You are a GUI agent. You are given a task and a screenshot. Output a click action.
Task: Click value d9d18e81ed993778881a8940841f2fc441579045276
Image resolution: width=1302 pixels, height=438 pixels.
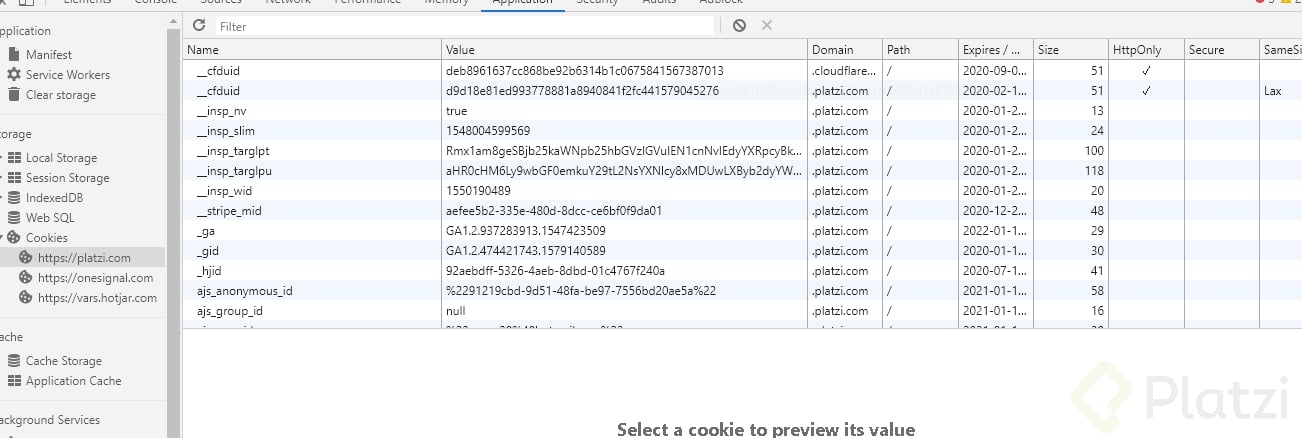(x=582, y=91)
